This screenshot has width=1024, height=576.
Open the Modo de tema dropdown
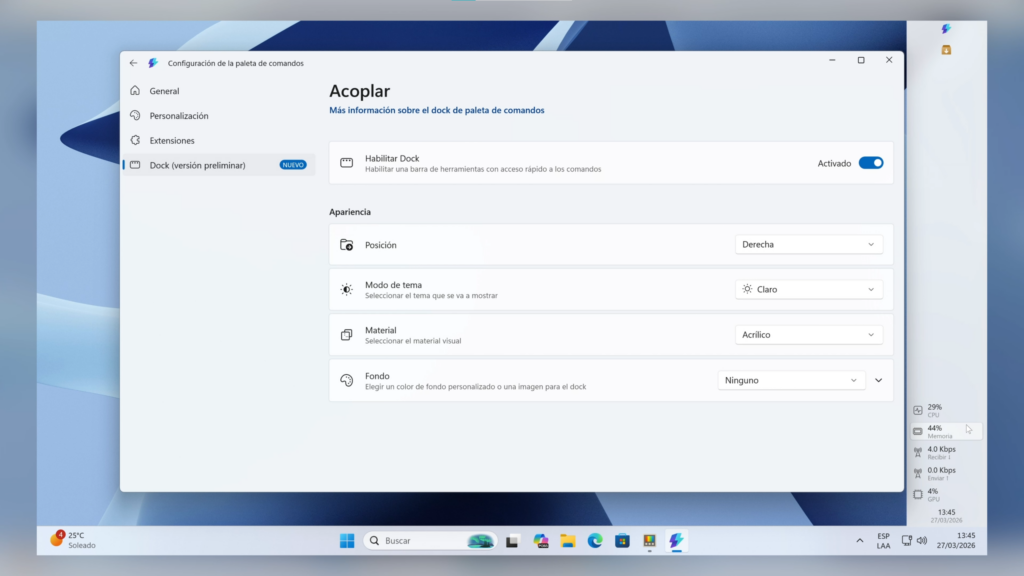(x=808, y=288)
